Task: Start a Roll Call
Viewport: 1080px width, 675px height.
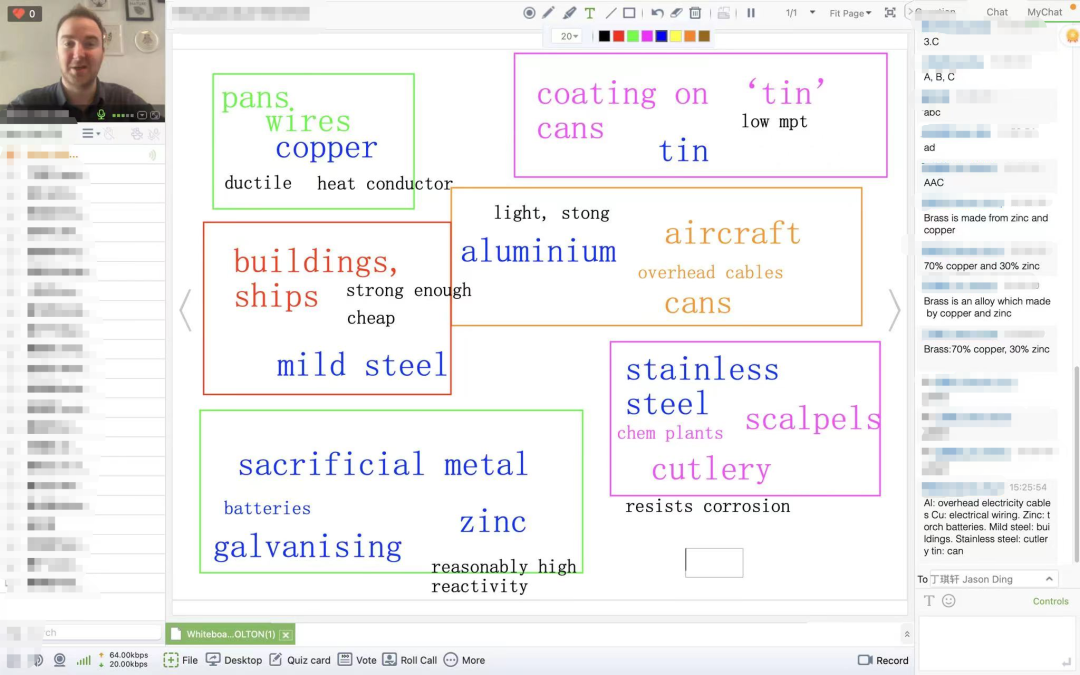Action: (x=410, y=660)
